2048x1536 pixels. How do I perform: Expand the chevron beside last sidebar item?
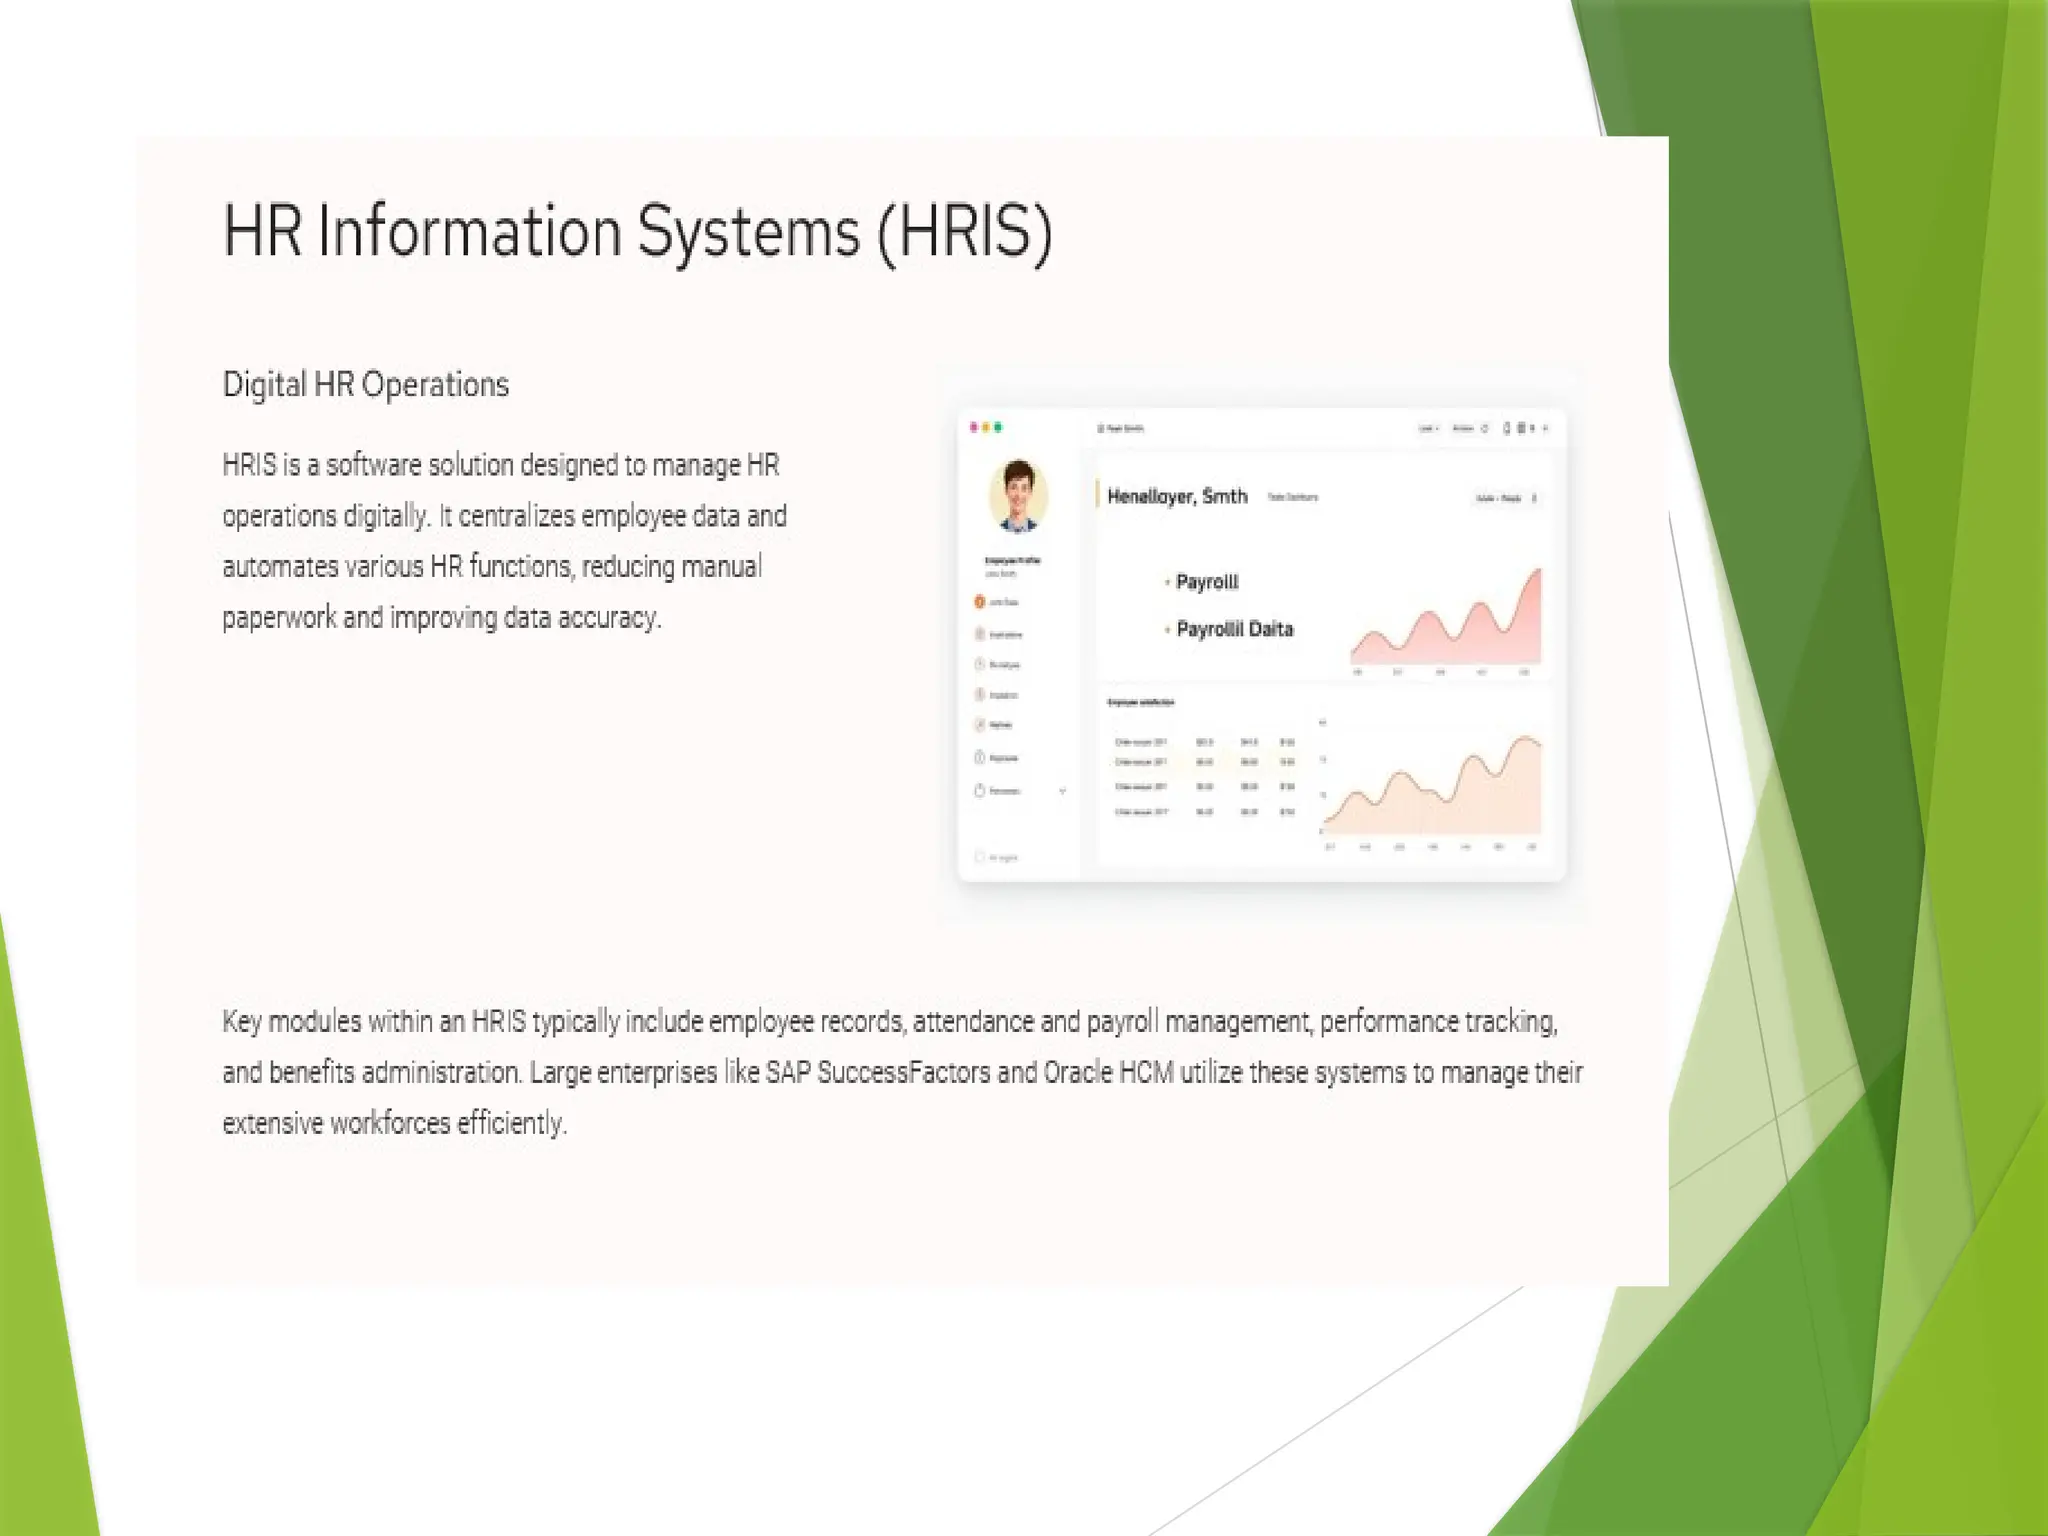(1062, 791)
